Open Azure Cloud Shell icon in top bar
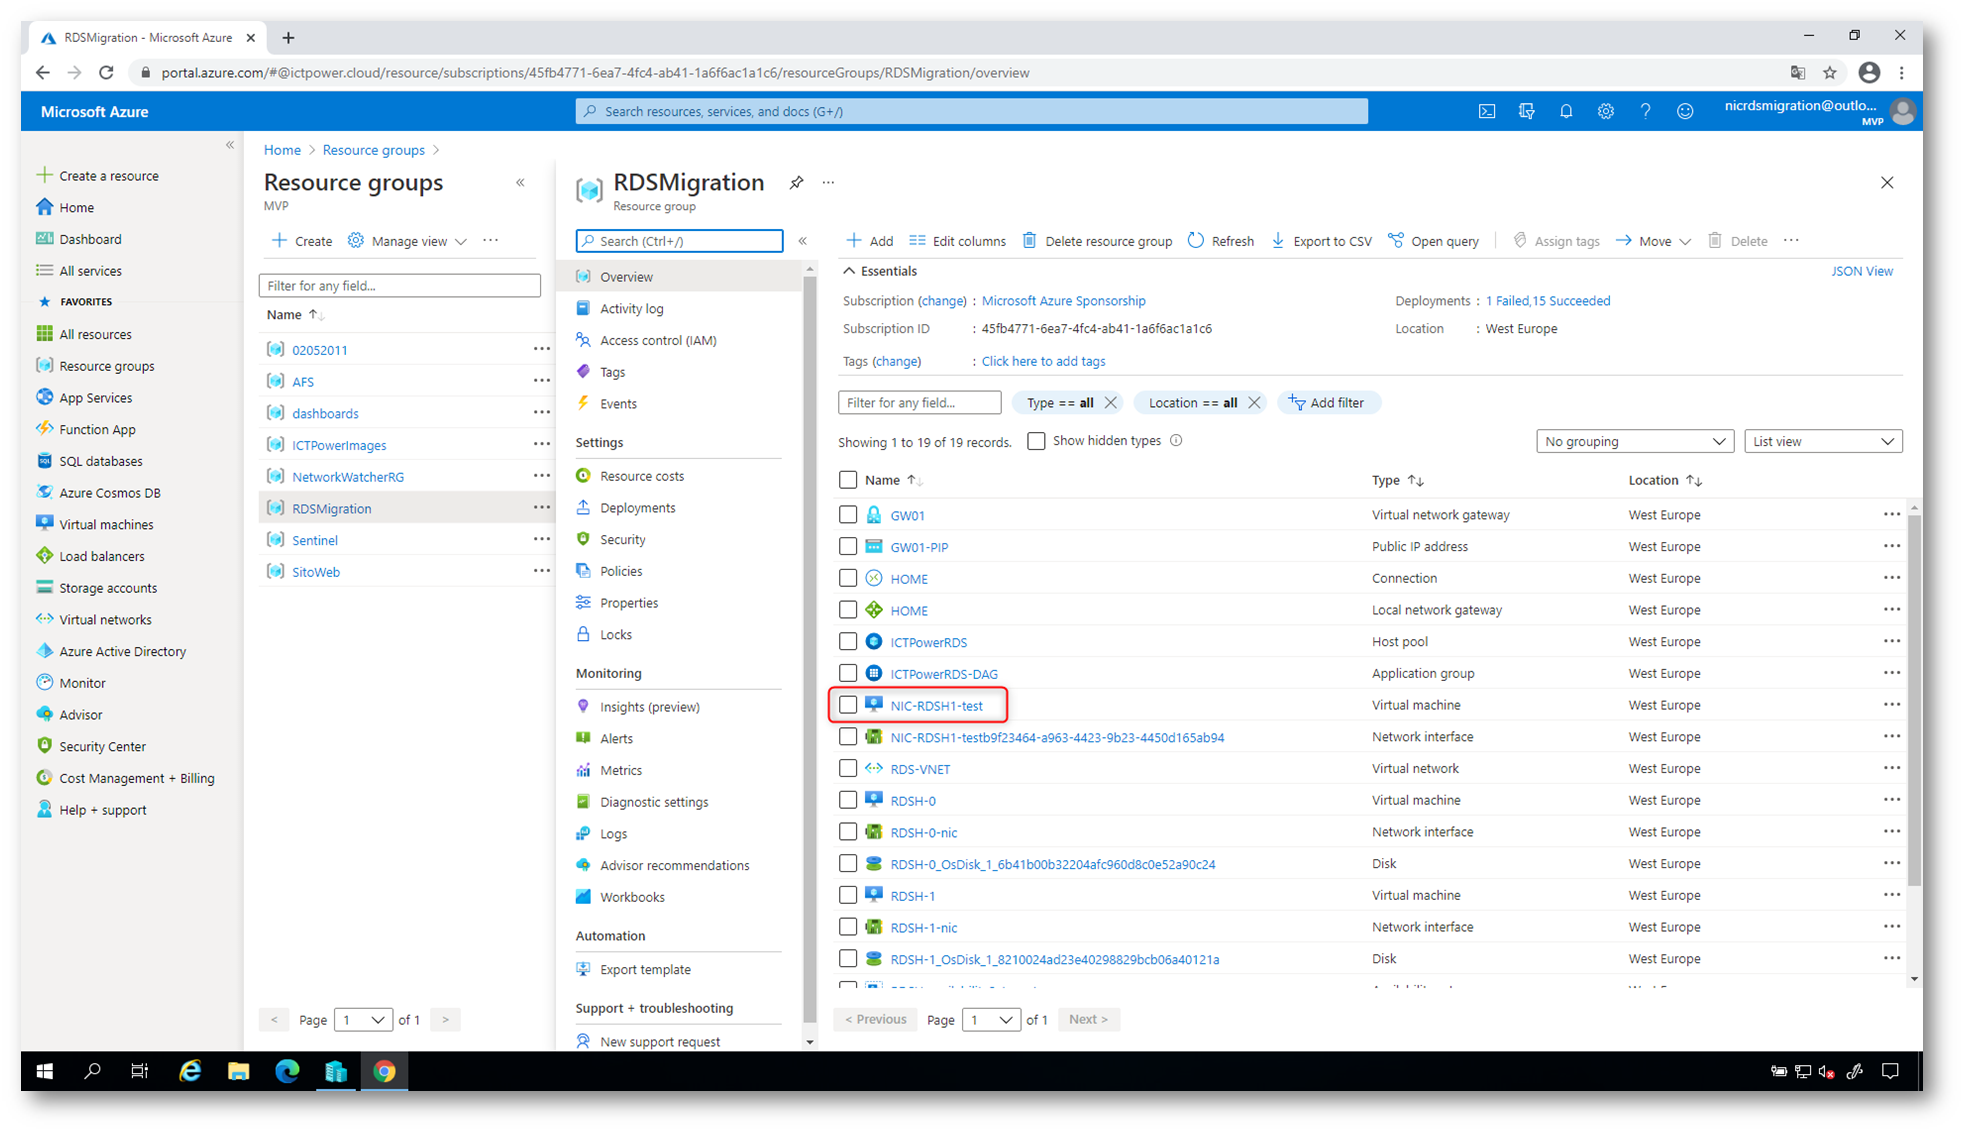Image resolution: width=1965 pixels, height=1133 pixels. pyautogui.click(x=1486, y=111)
